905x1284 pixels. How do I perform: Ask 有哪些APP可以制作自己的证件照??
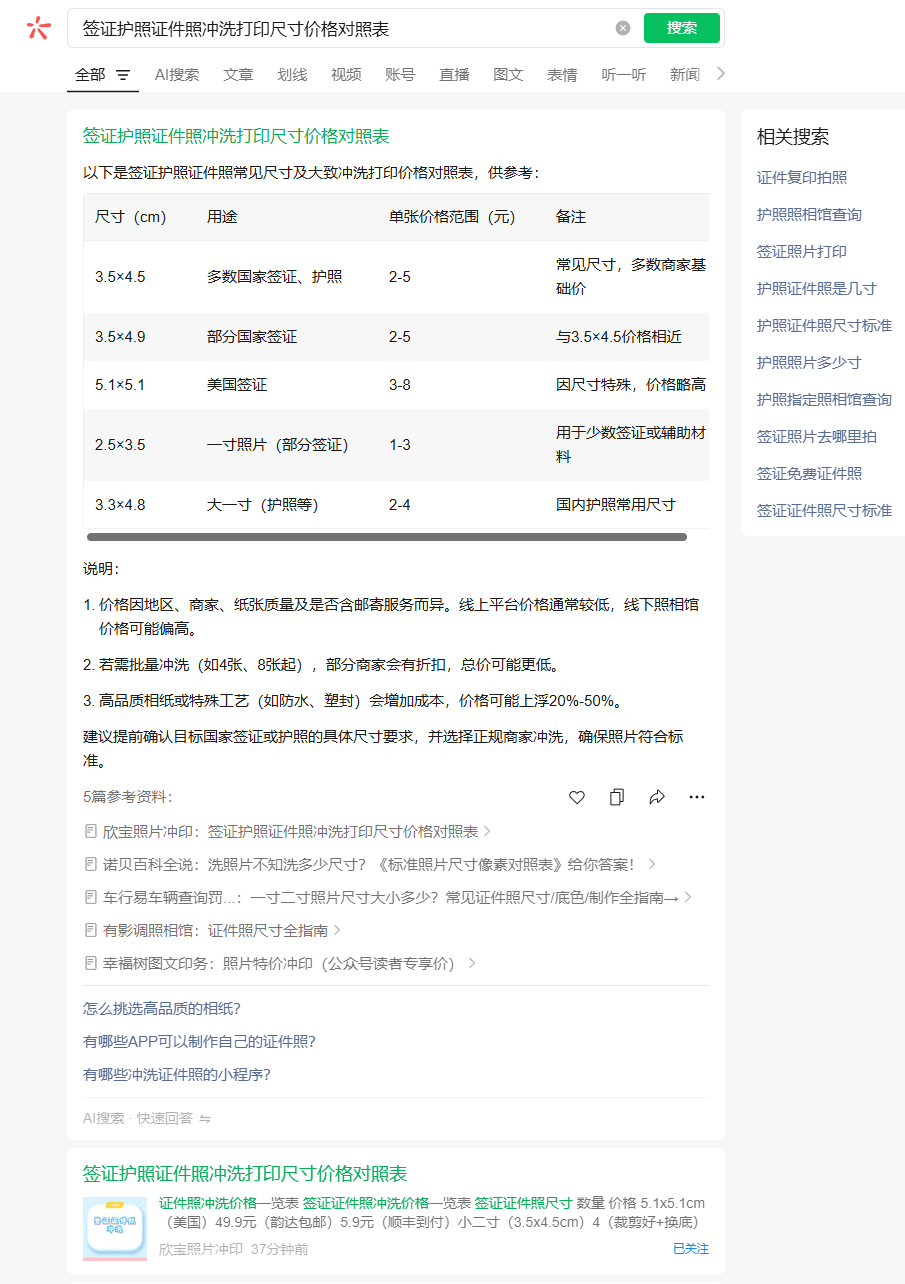click(199, 1041)
